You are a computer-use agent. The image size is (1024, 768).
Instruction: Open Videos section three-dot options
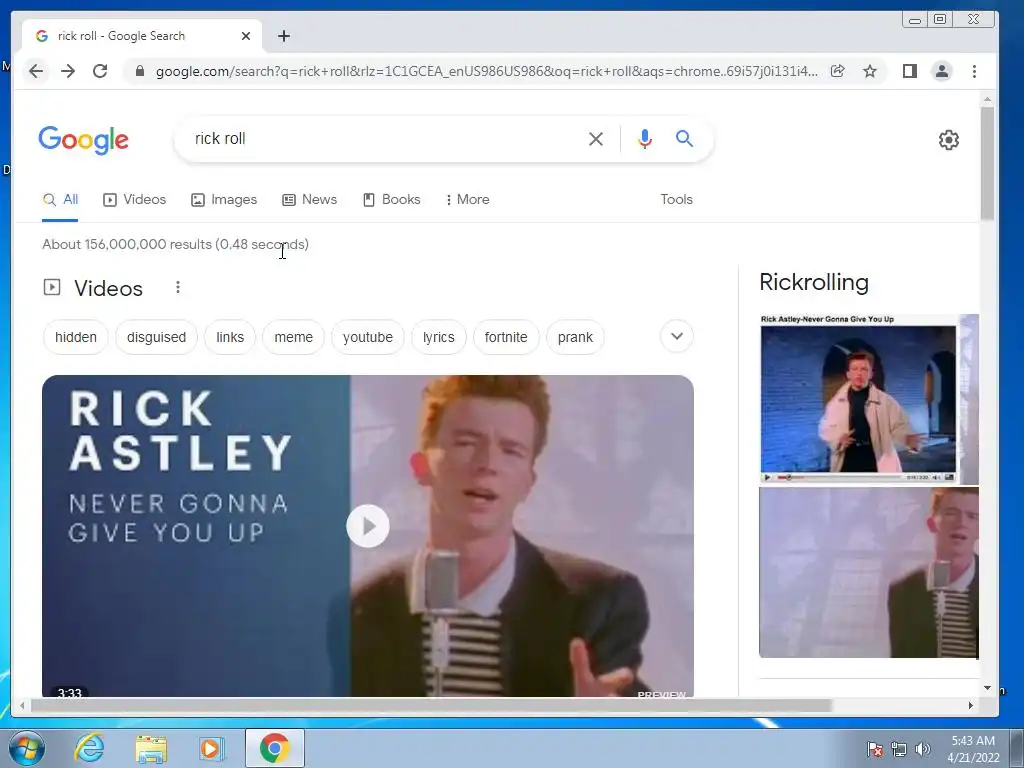178,287
